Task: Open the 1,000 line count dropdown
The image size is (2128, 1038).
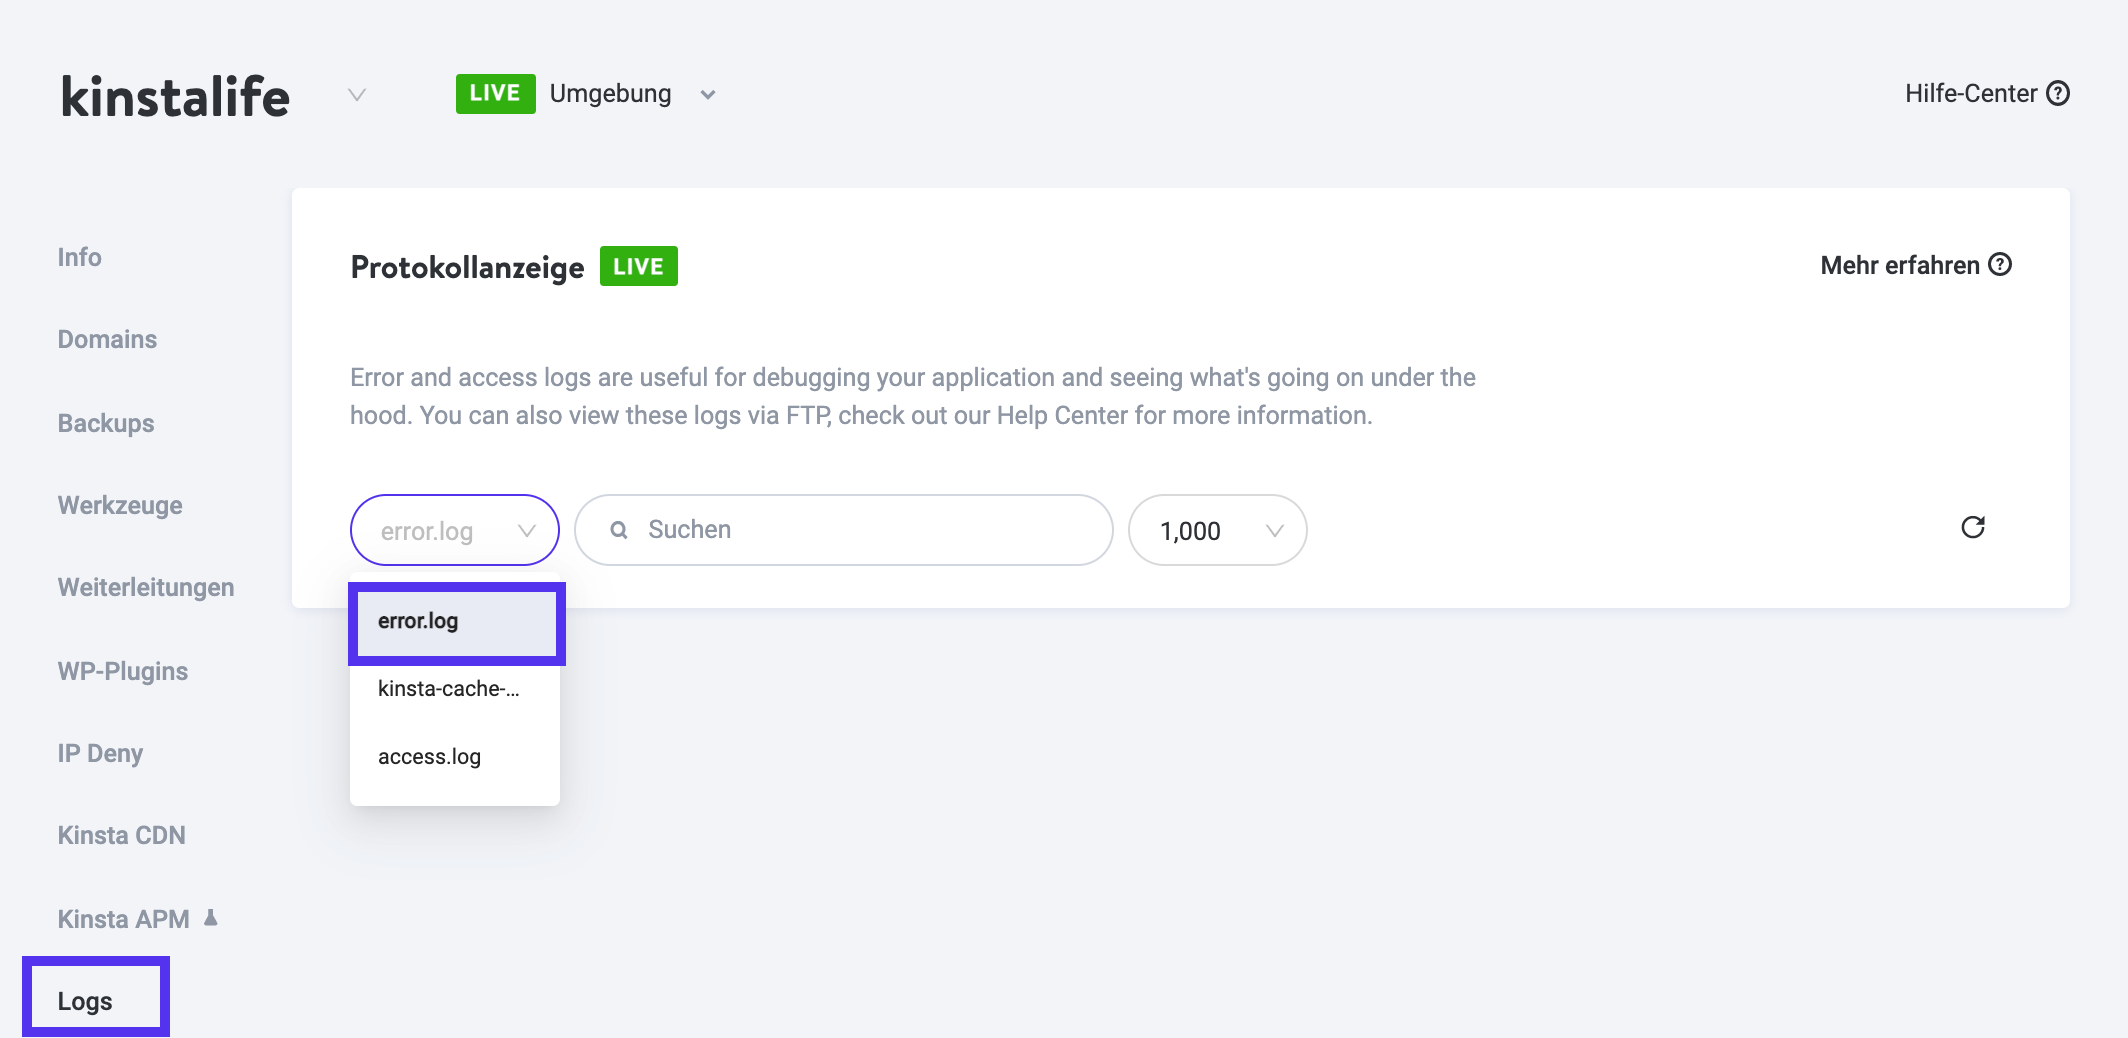Action: coord(1216,530)
